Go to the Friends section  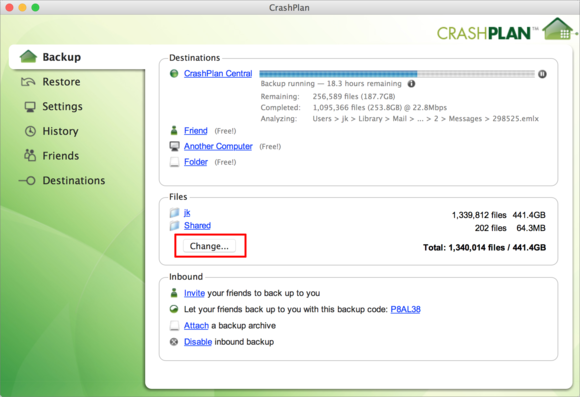tap(61, 156)
